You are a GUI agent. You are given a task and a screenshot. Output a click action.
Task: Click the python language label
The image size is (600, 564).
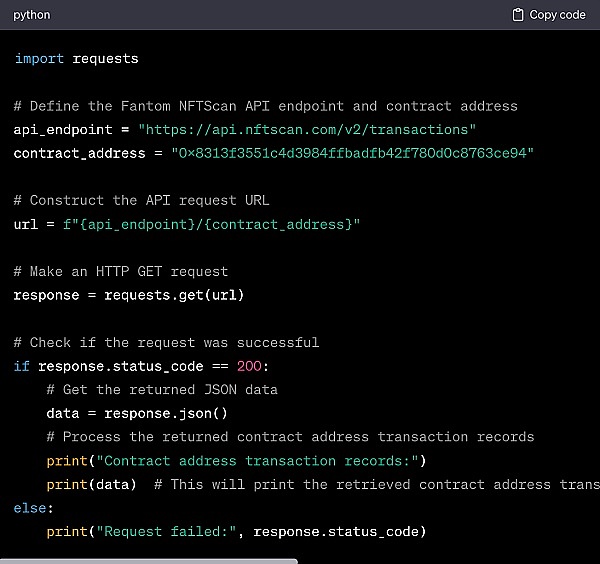click(32, 15)
